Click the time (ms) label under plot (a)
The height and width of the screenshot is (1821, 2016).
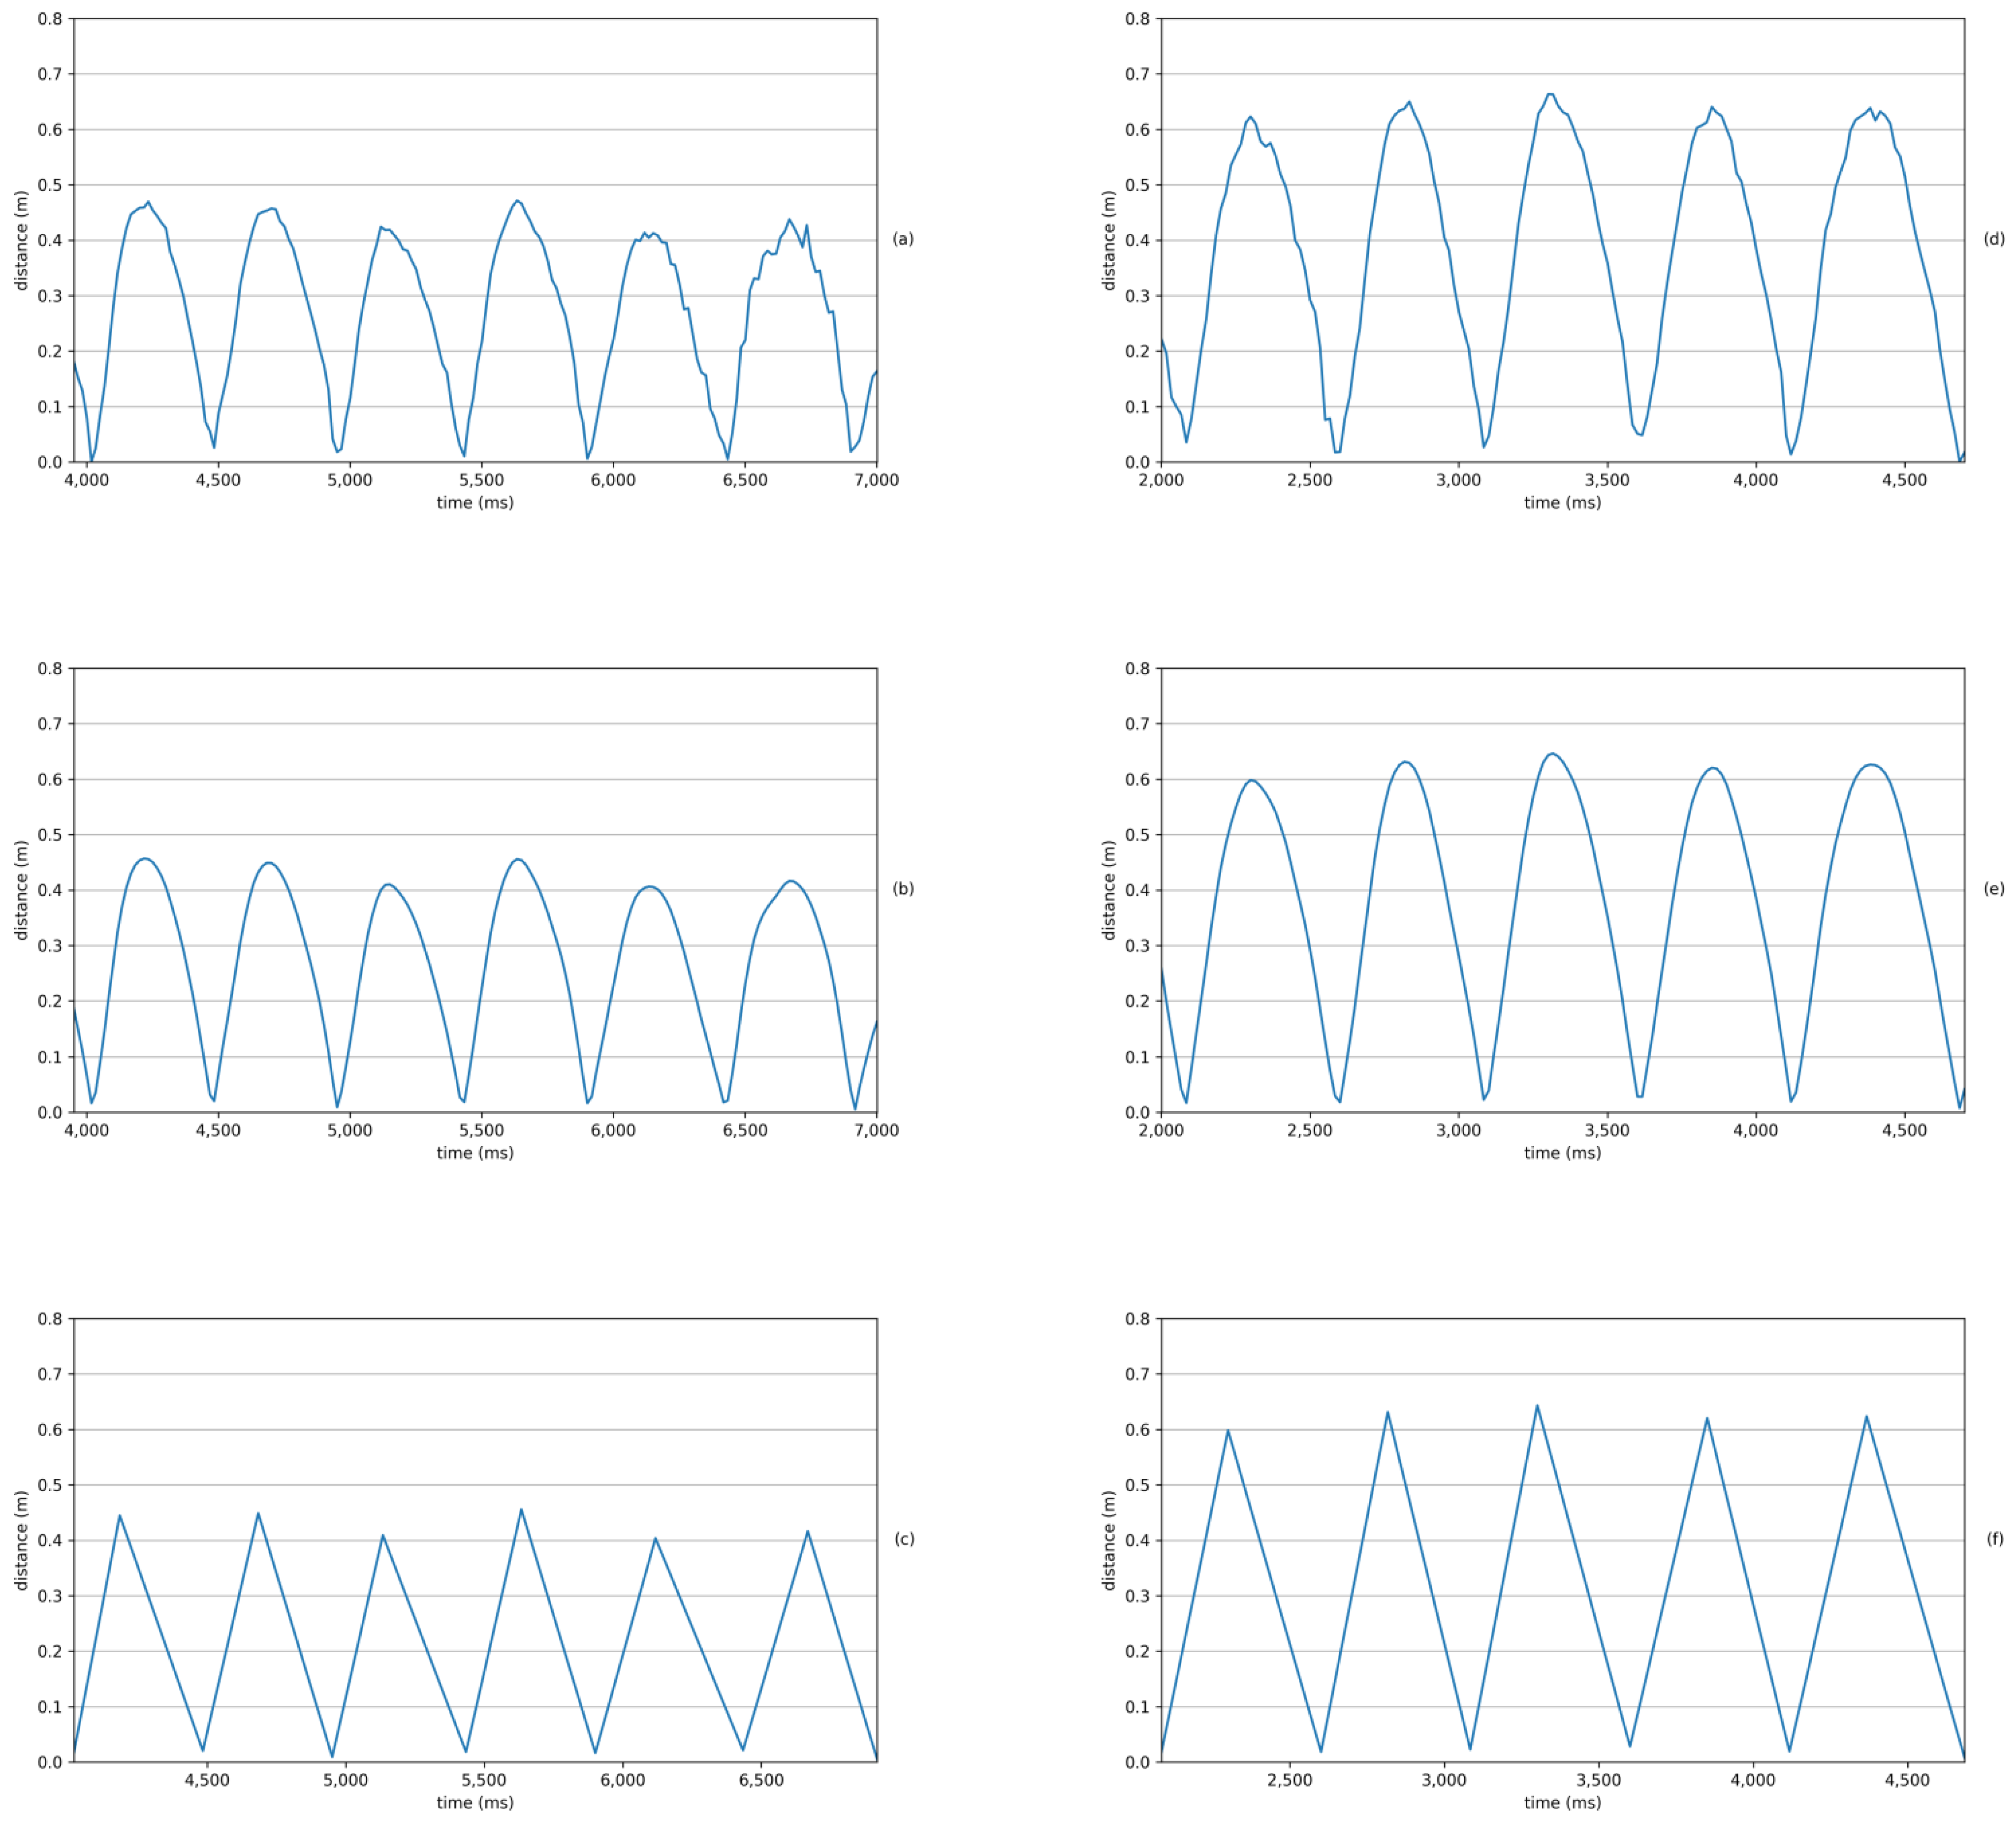pyautogui.click(x=475, y=503)
